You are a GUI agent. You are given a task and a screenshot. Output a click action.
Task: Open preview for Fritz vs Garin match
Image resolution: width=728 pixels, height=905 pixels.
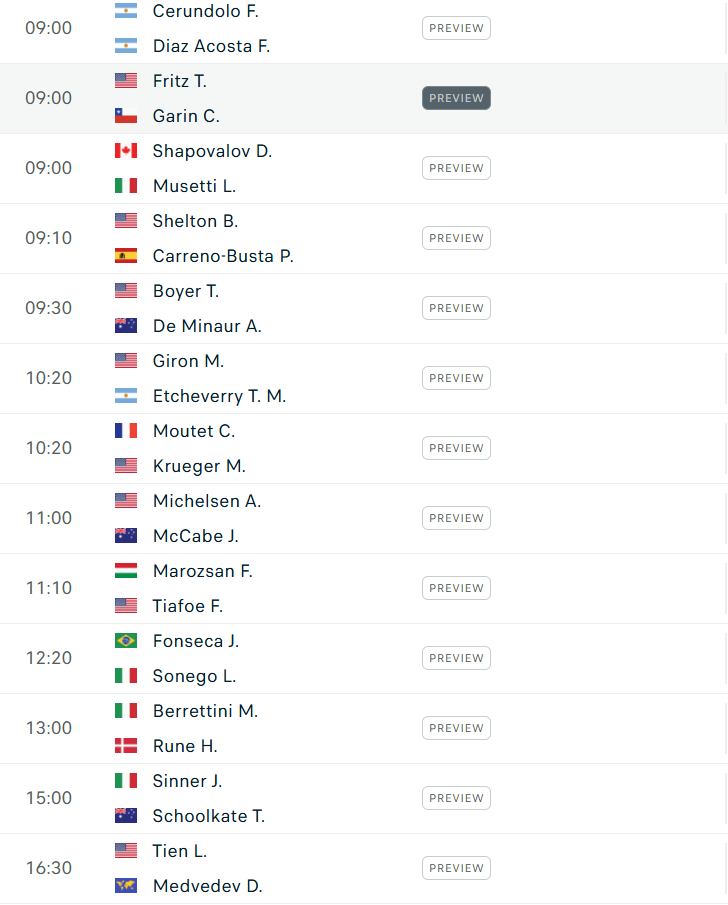(456, 98)
